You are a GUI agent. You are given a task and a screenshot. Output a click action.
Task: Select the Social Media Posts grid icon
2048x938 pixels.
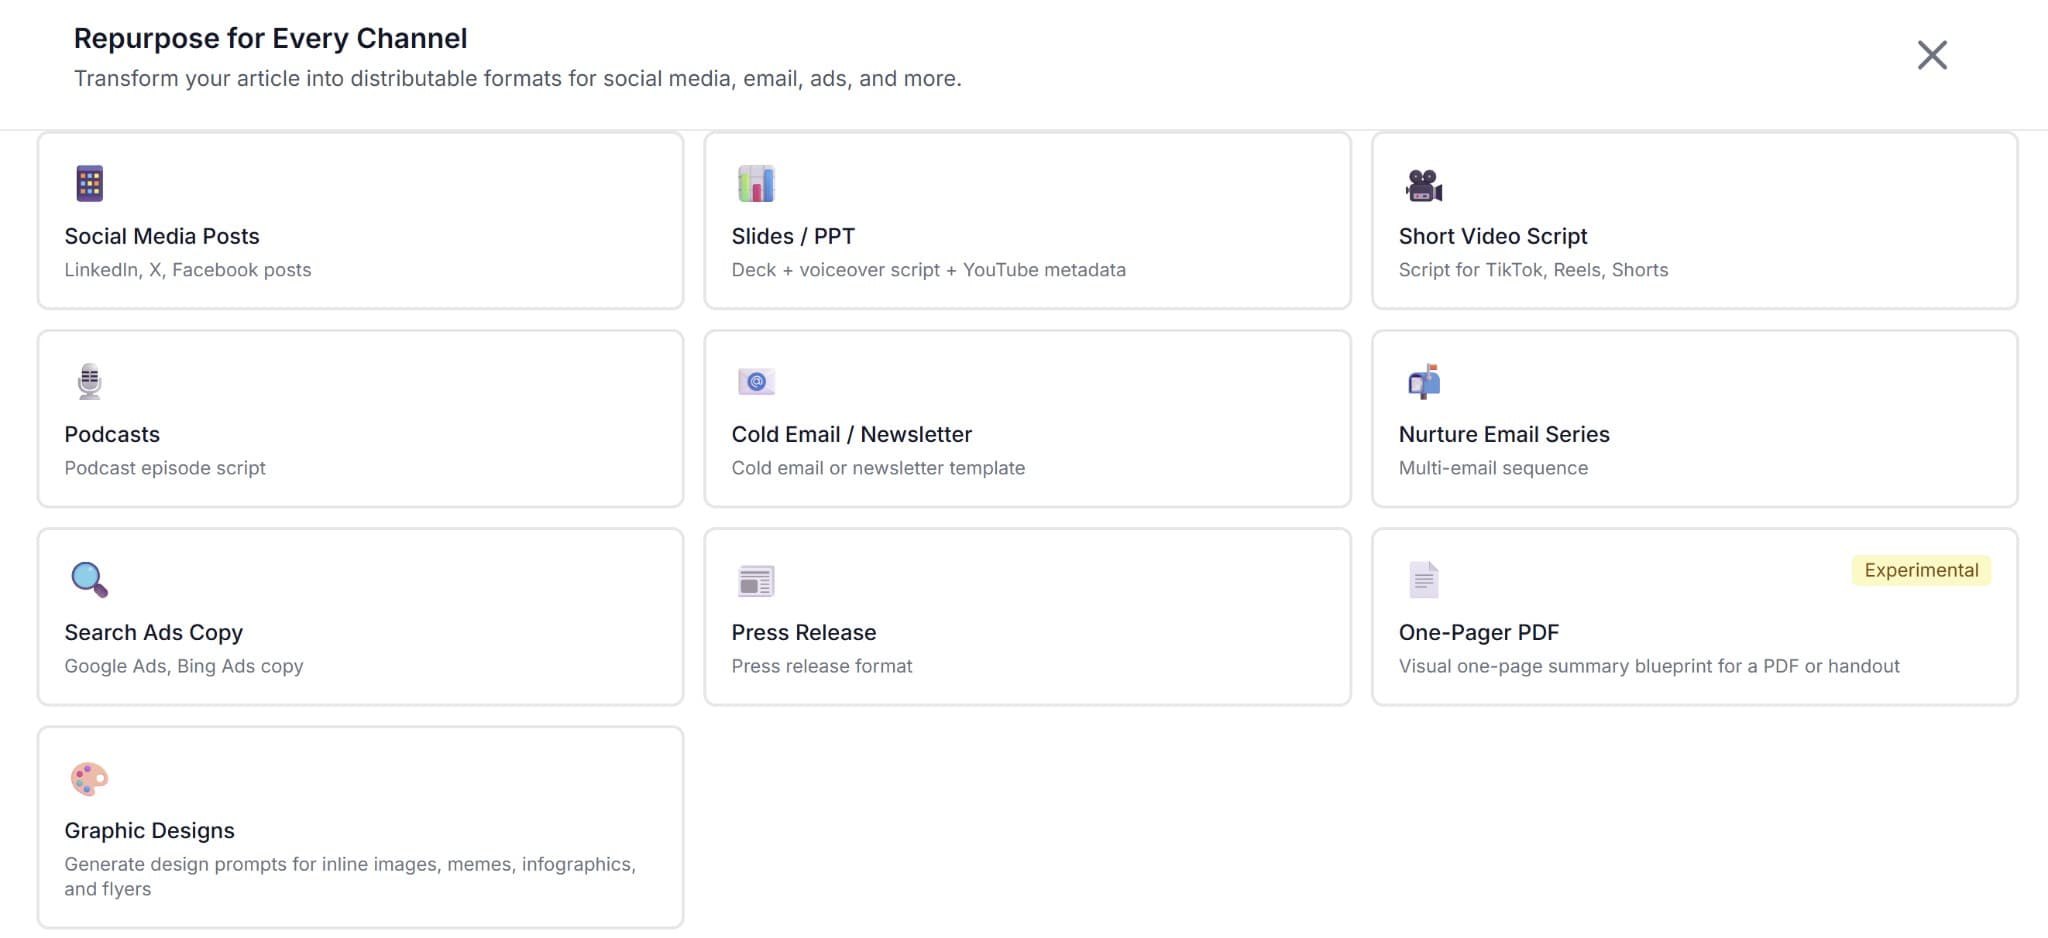coord(88,182)
